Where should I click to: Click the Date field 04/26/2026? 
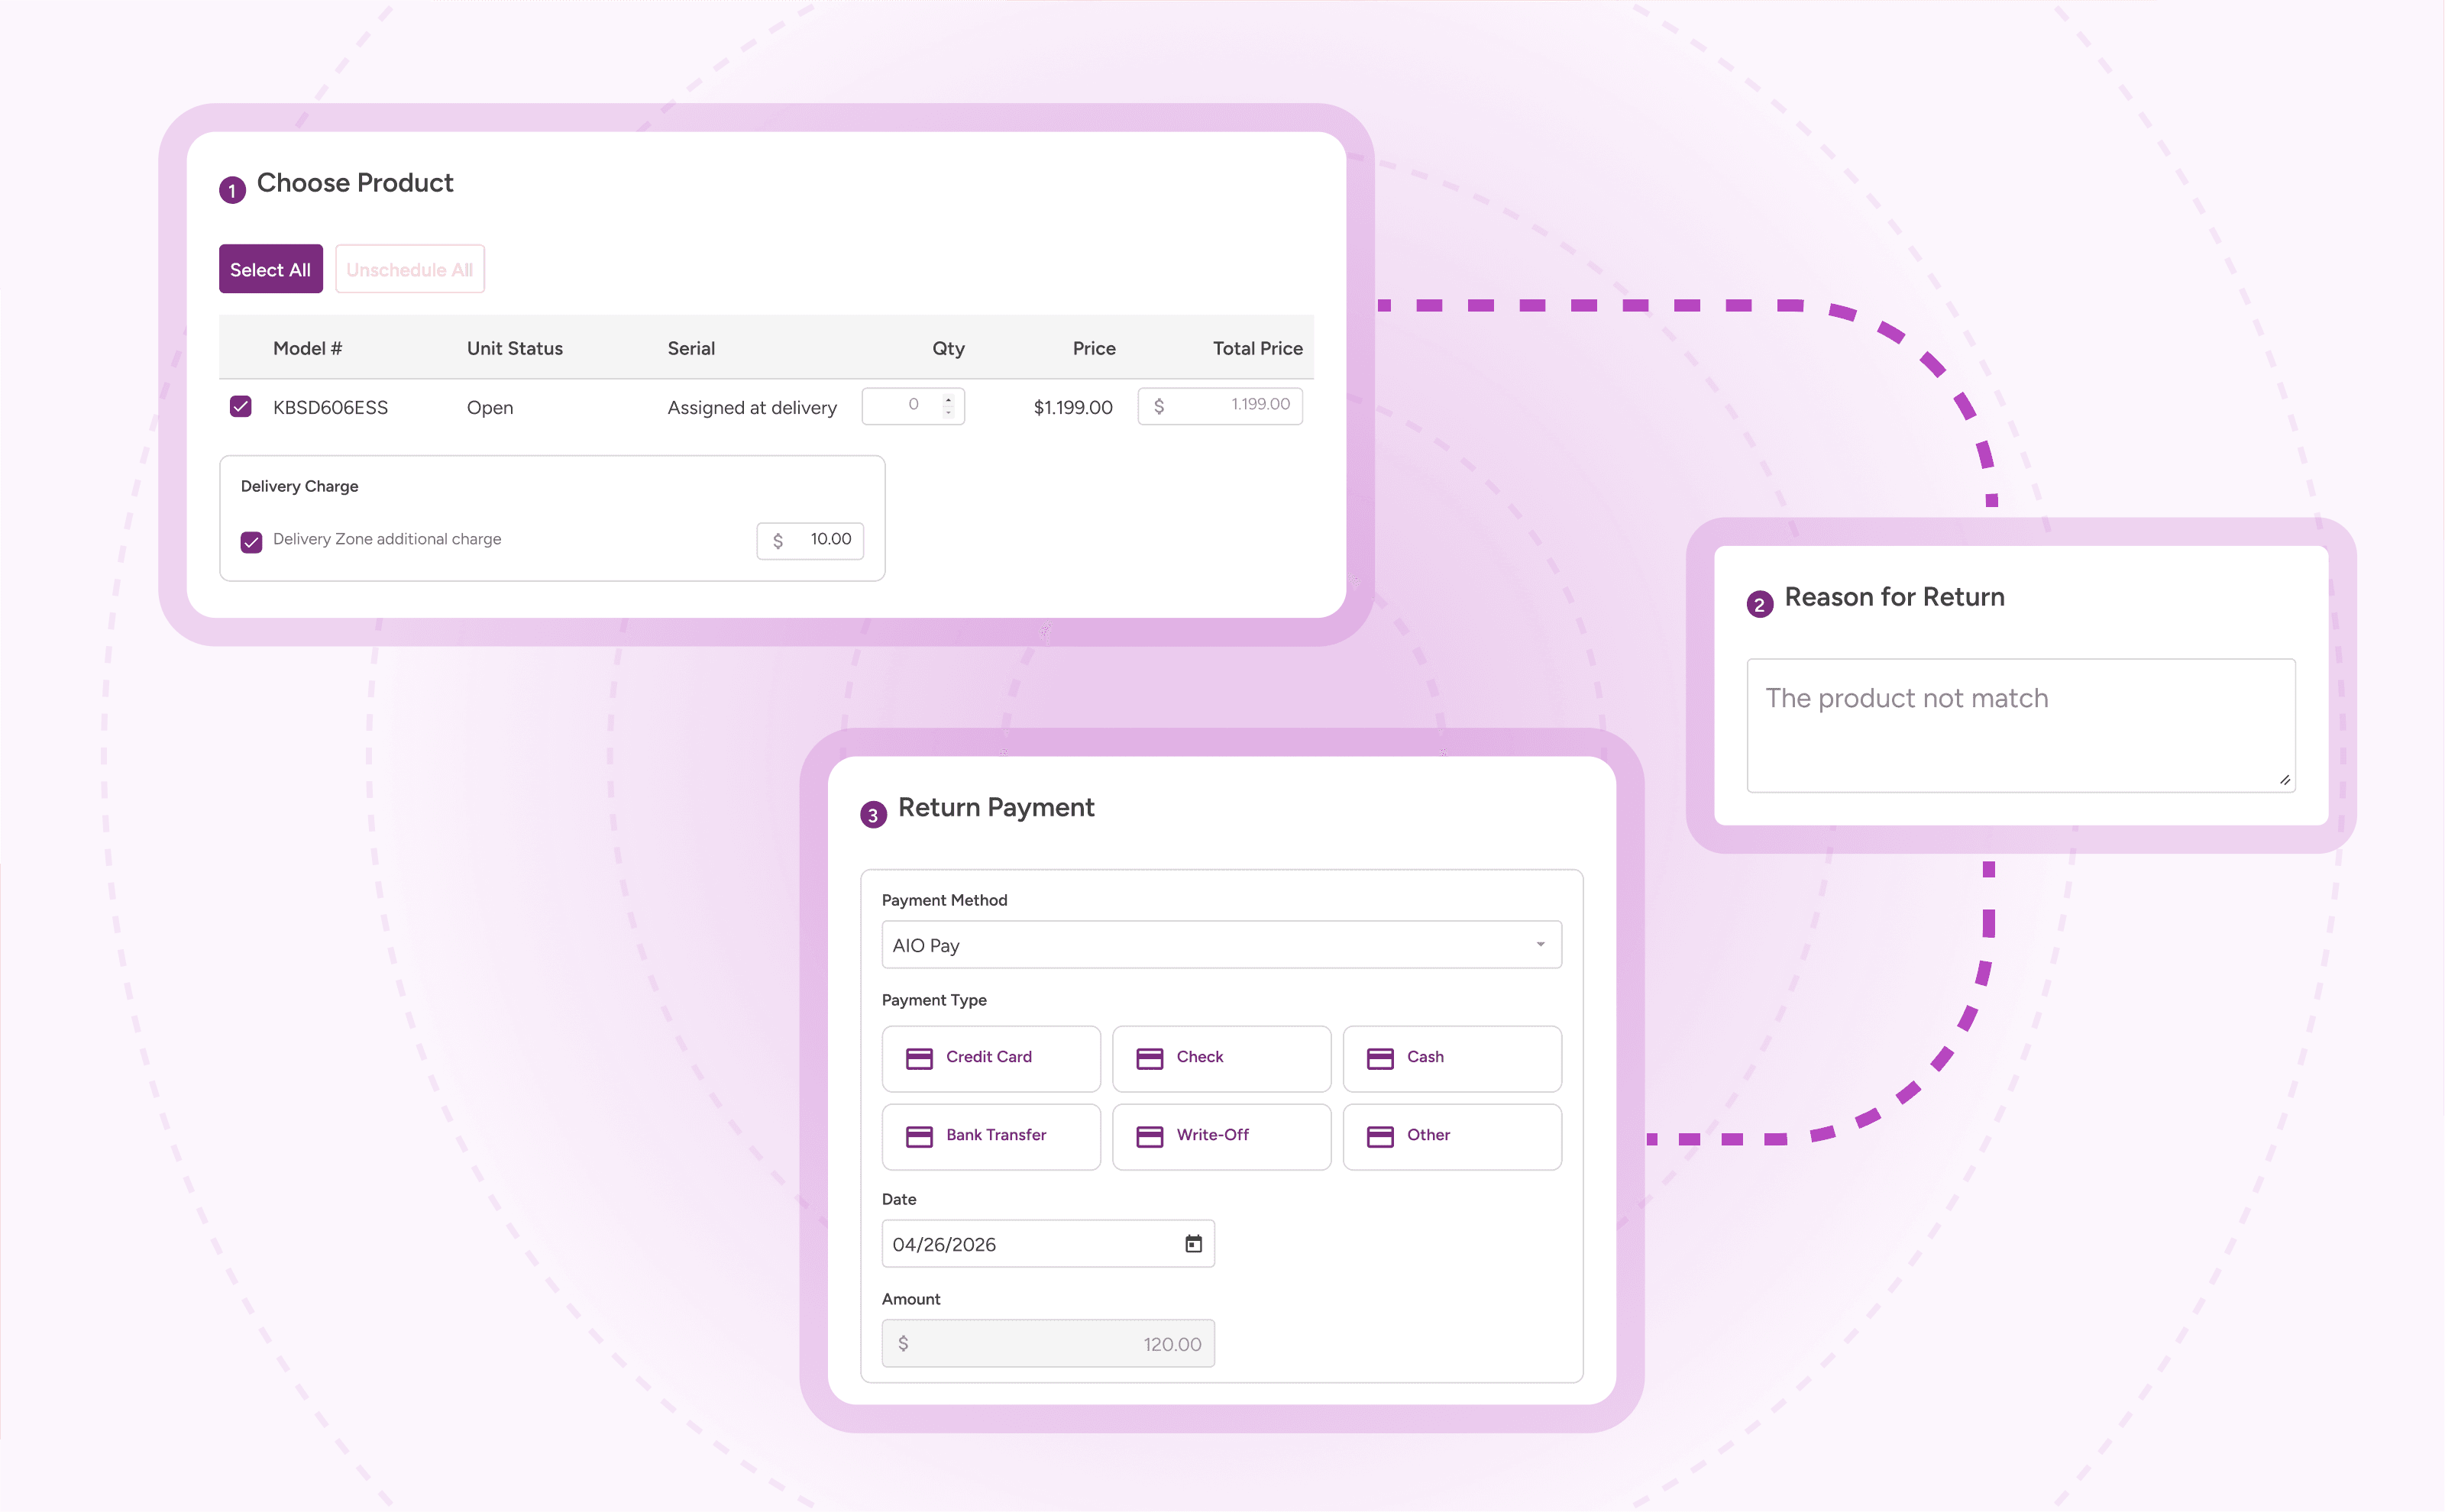tap(1048, 1243)
